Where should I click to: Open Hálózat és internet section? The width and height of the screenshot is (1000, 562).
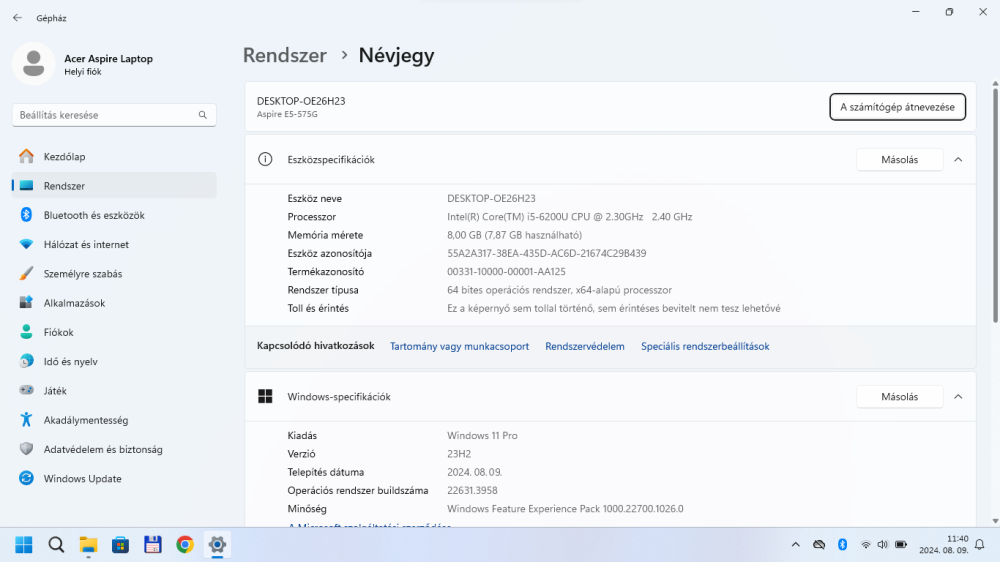tap(86, 244)
